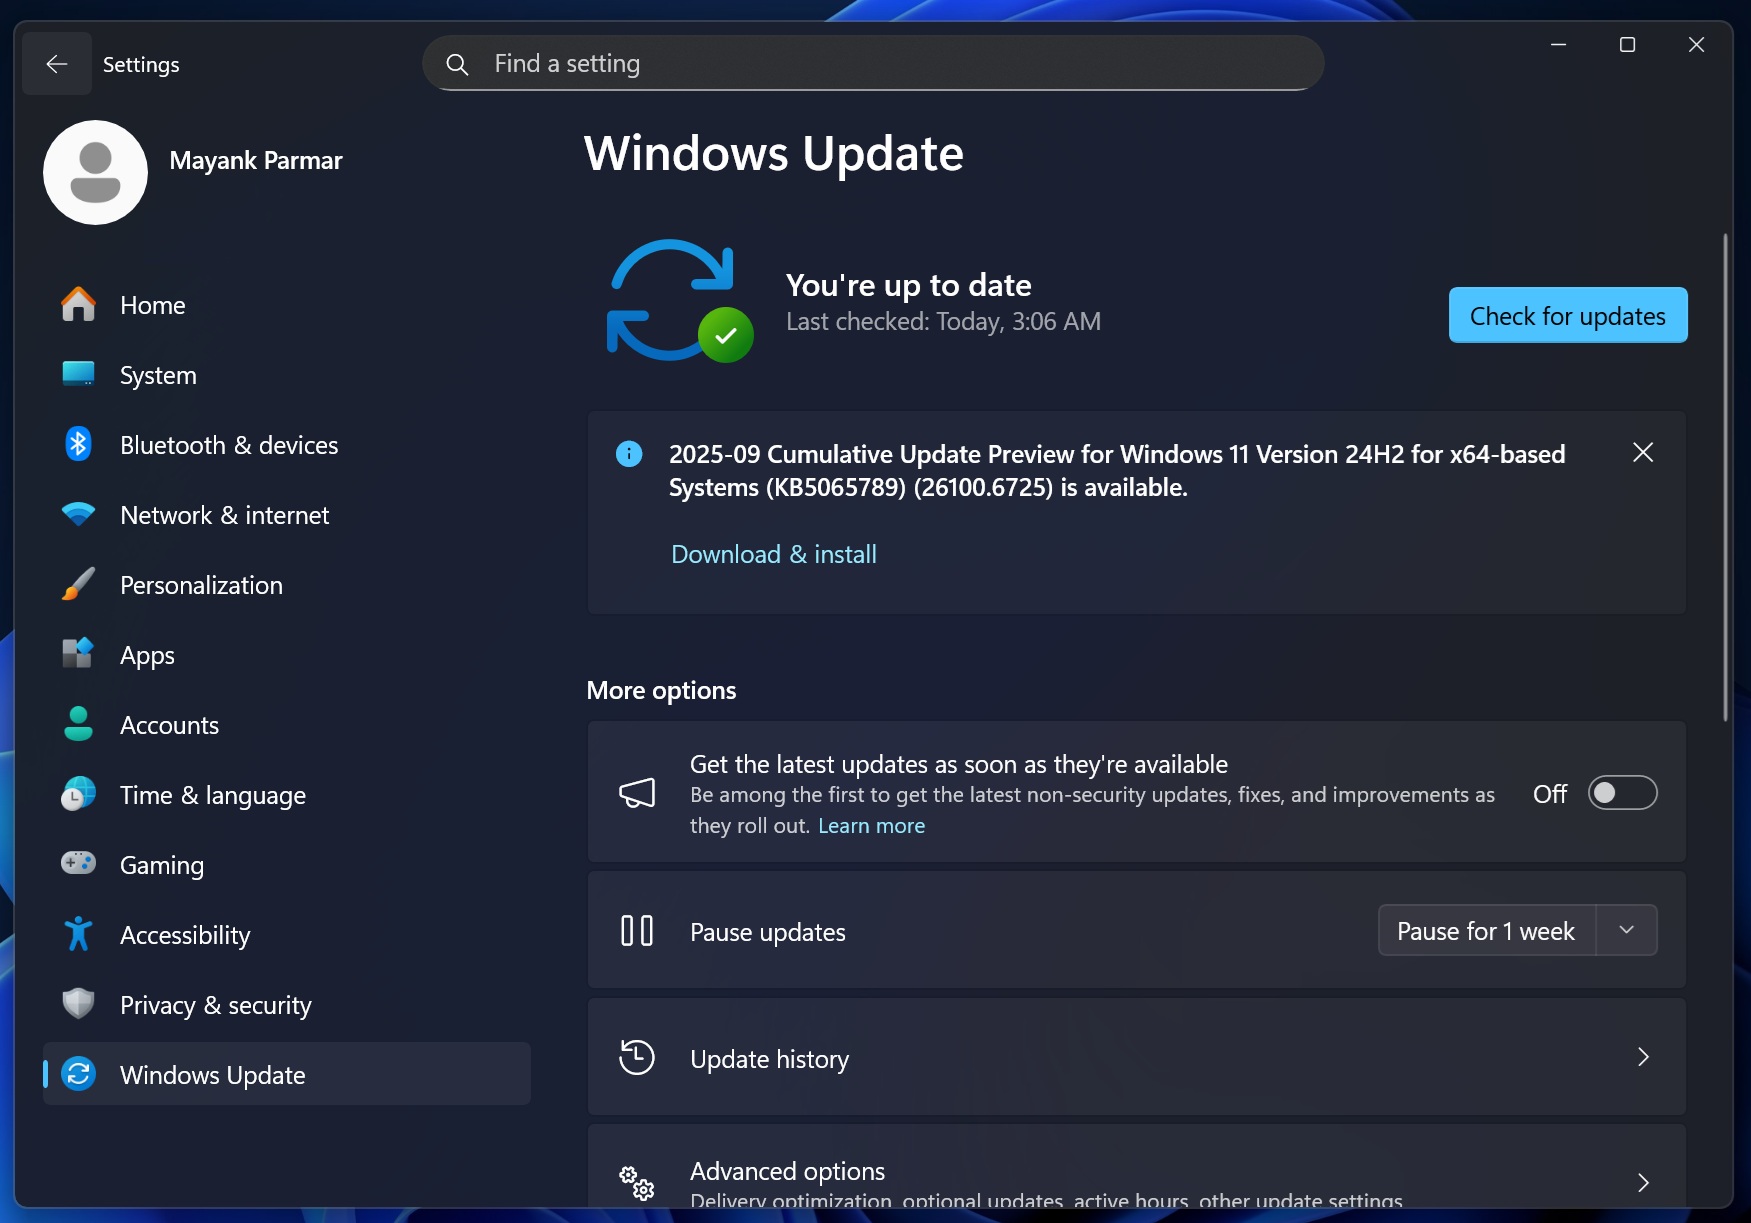Image resolution: width=1751 pixels, height=1223 pixels.
Task: Open Privacy & security settings
Action: click(215, 1004)
